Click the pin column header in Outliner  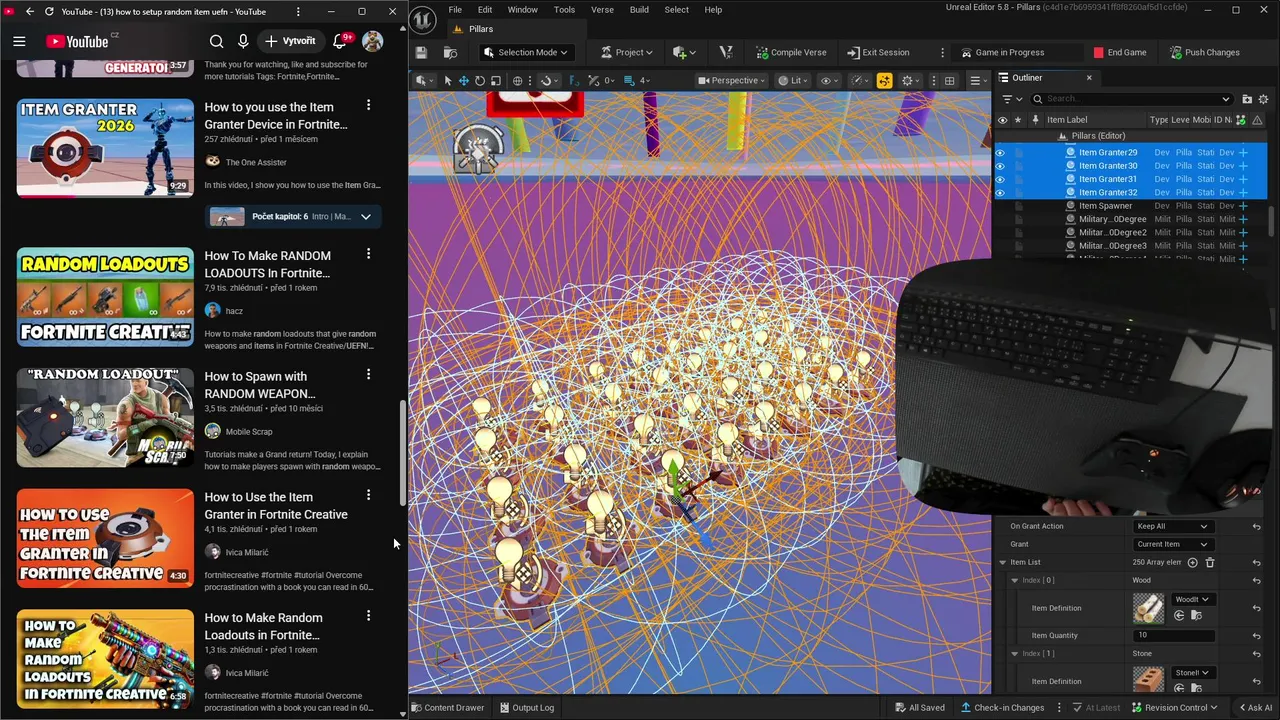tap(1035, 120)
